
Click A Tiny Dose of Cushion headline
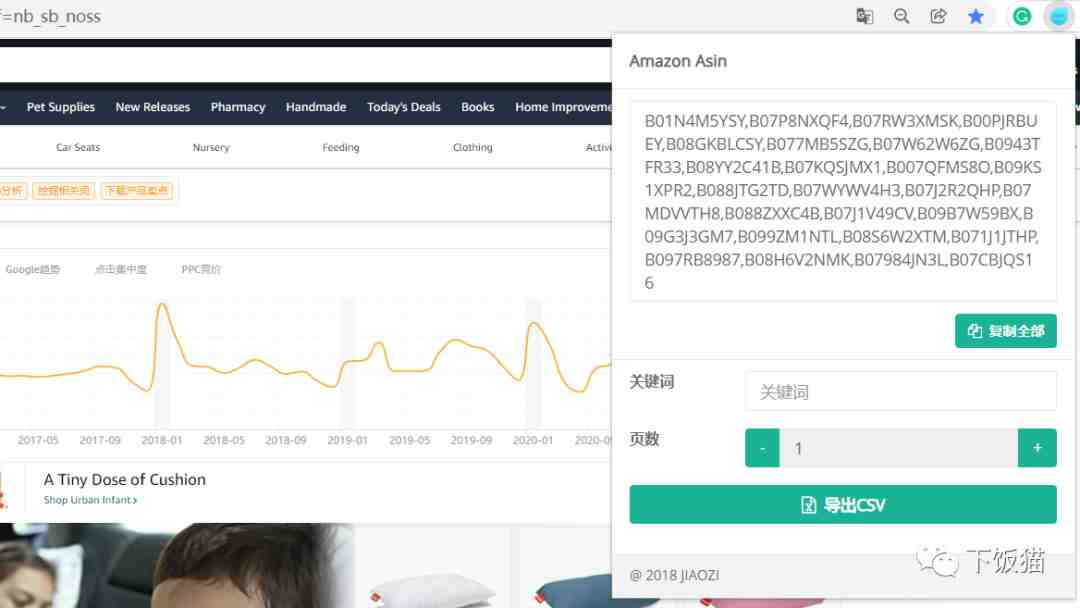click(x=125, y=479)
